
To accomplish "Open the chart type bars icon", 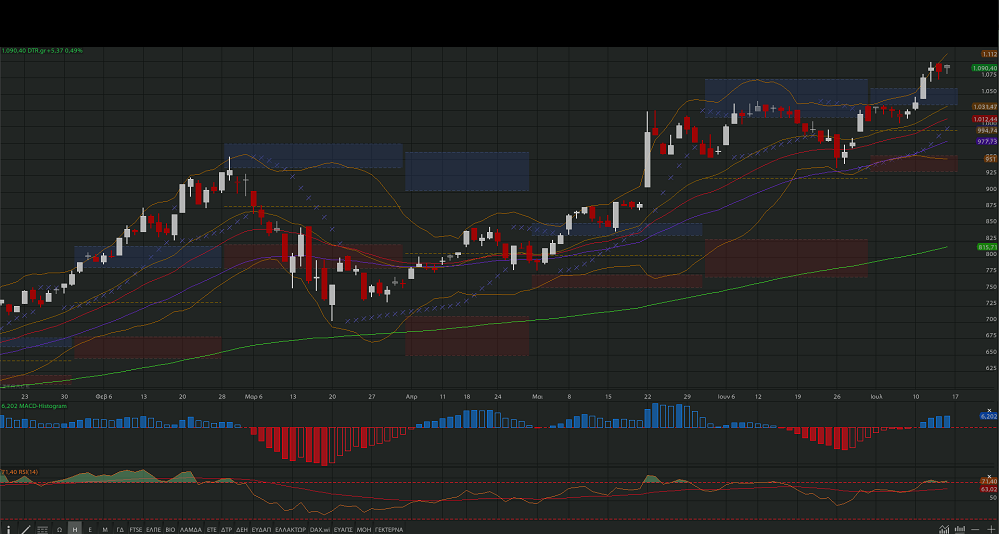I will point(960,530).
